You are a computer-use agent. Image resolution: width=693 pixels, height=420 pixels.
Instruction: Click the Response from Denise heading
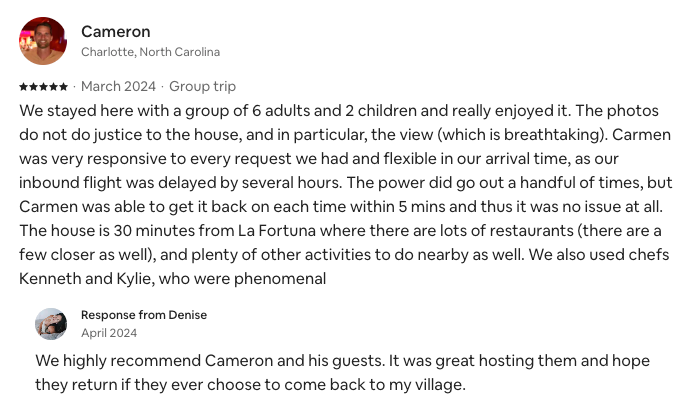[x=144, y=315]
